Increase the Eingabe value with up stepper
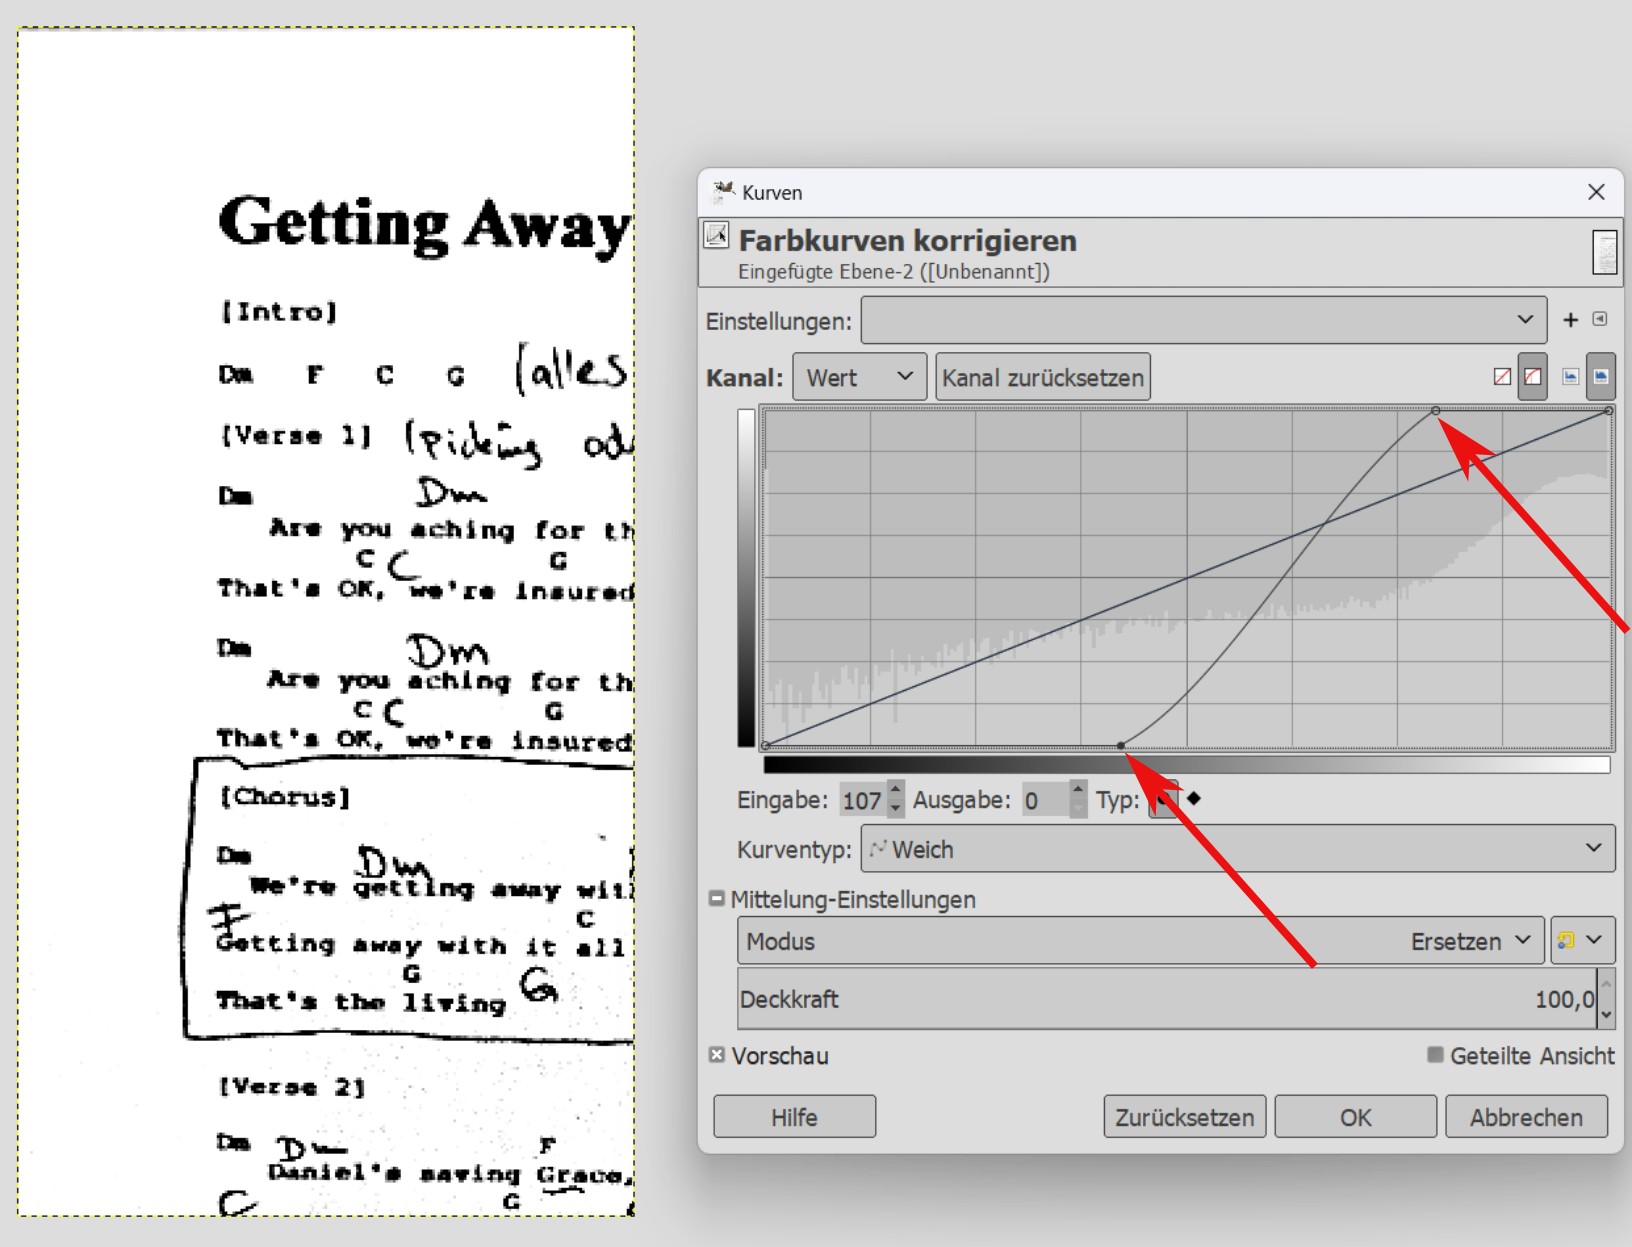 [896, 791]
